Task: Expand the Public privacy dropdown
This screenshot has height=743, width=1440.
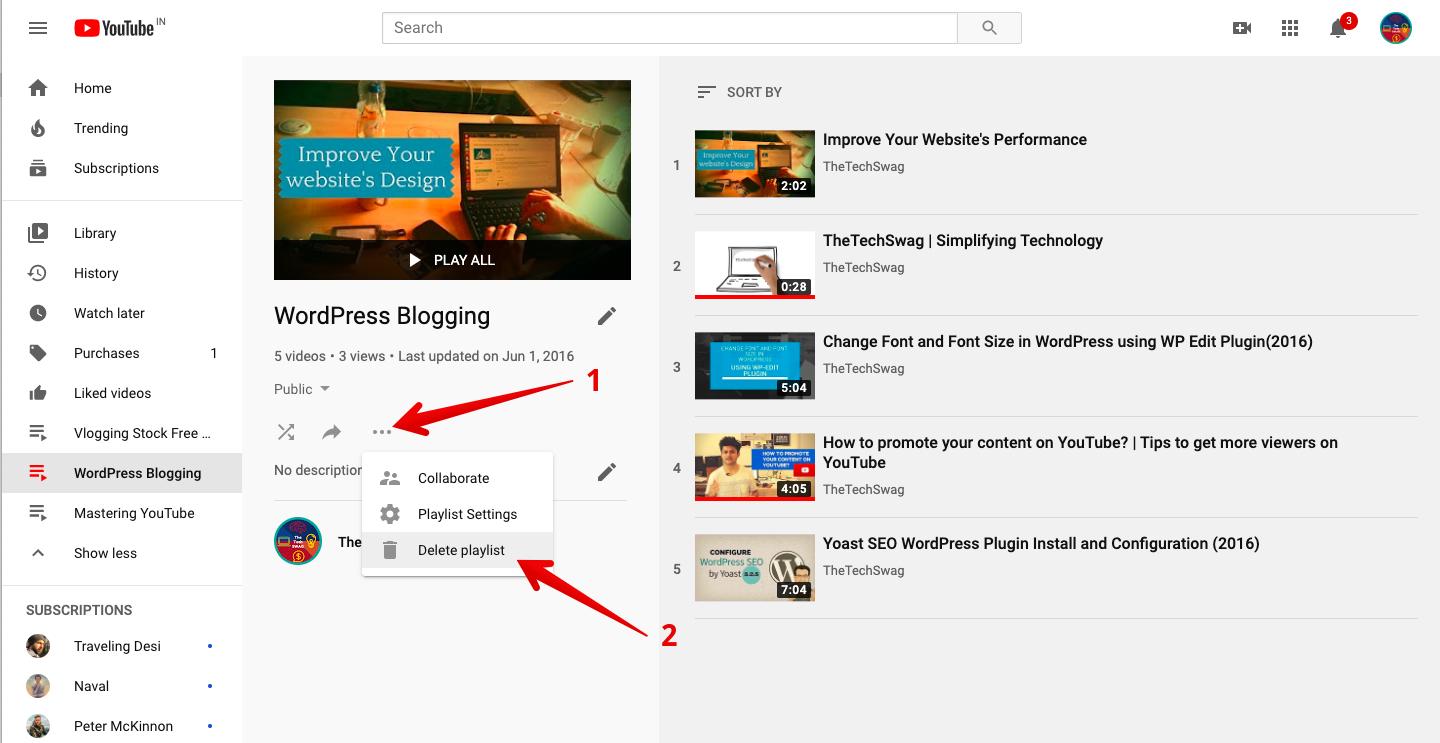Action: point(302,389)
